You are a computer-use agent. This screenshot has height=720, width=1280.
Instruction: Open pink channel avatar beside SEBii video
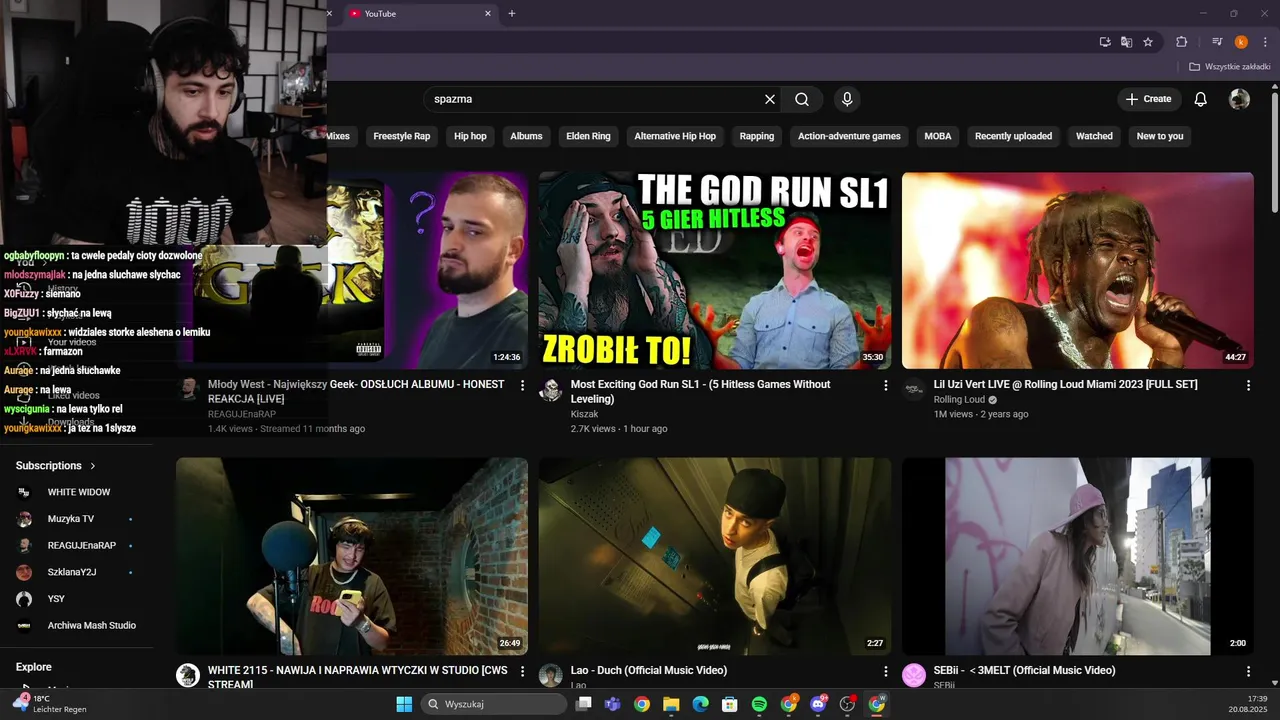914,675
